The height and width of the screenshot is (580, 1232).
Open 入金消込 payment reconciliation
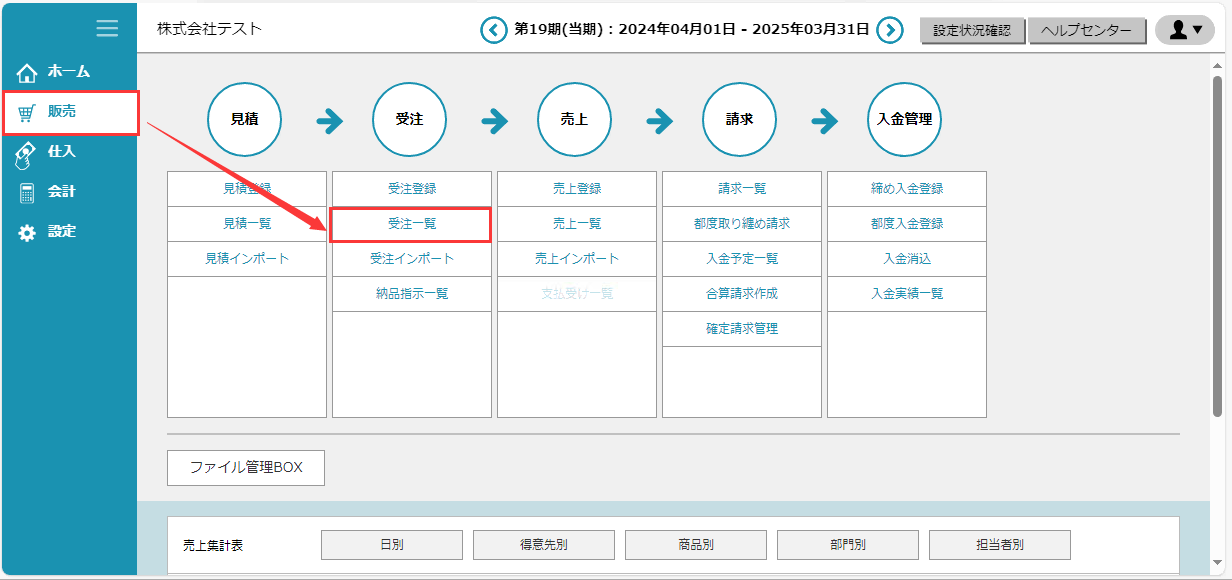click(907, 259)
